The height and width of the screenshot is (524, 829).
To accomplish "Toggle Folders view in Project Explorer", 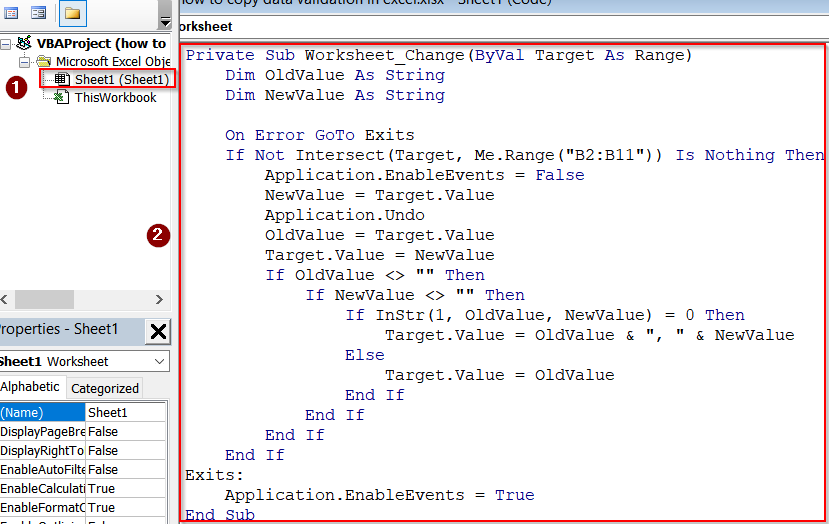I will 72,13.
